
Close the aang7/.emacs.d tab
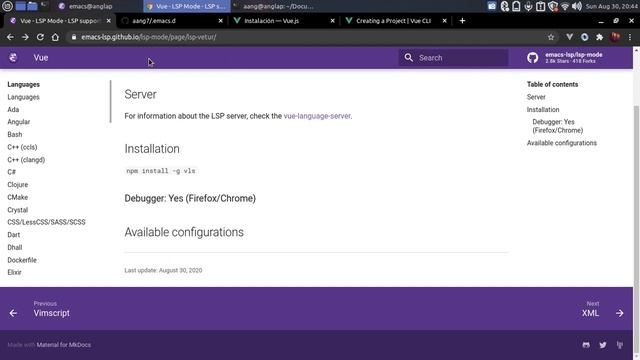click(220, 21)
